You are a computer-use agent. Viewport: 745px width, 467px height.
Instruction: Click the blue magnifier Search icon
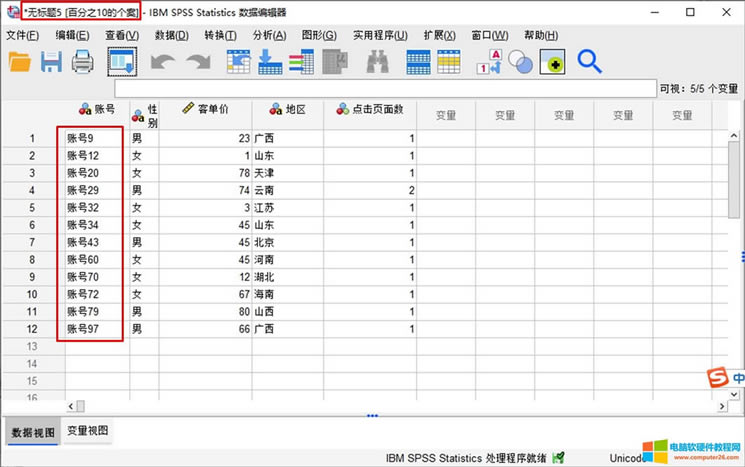589,62
